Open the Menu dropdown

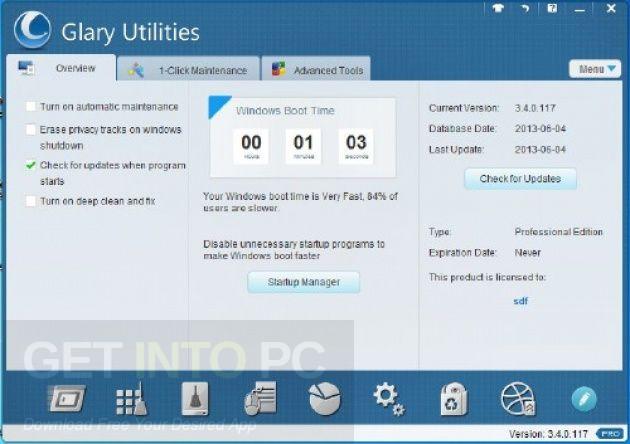click(x=595, y=69)
